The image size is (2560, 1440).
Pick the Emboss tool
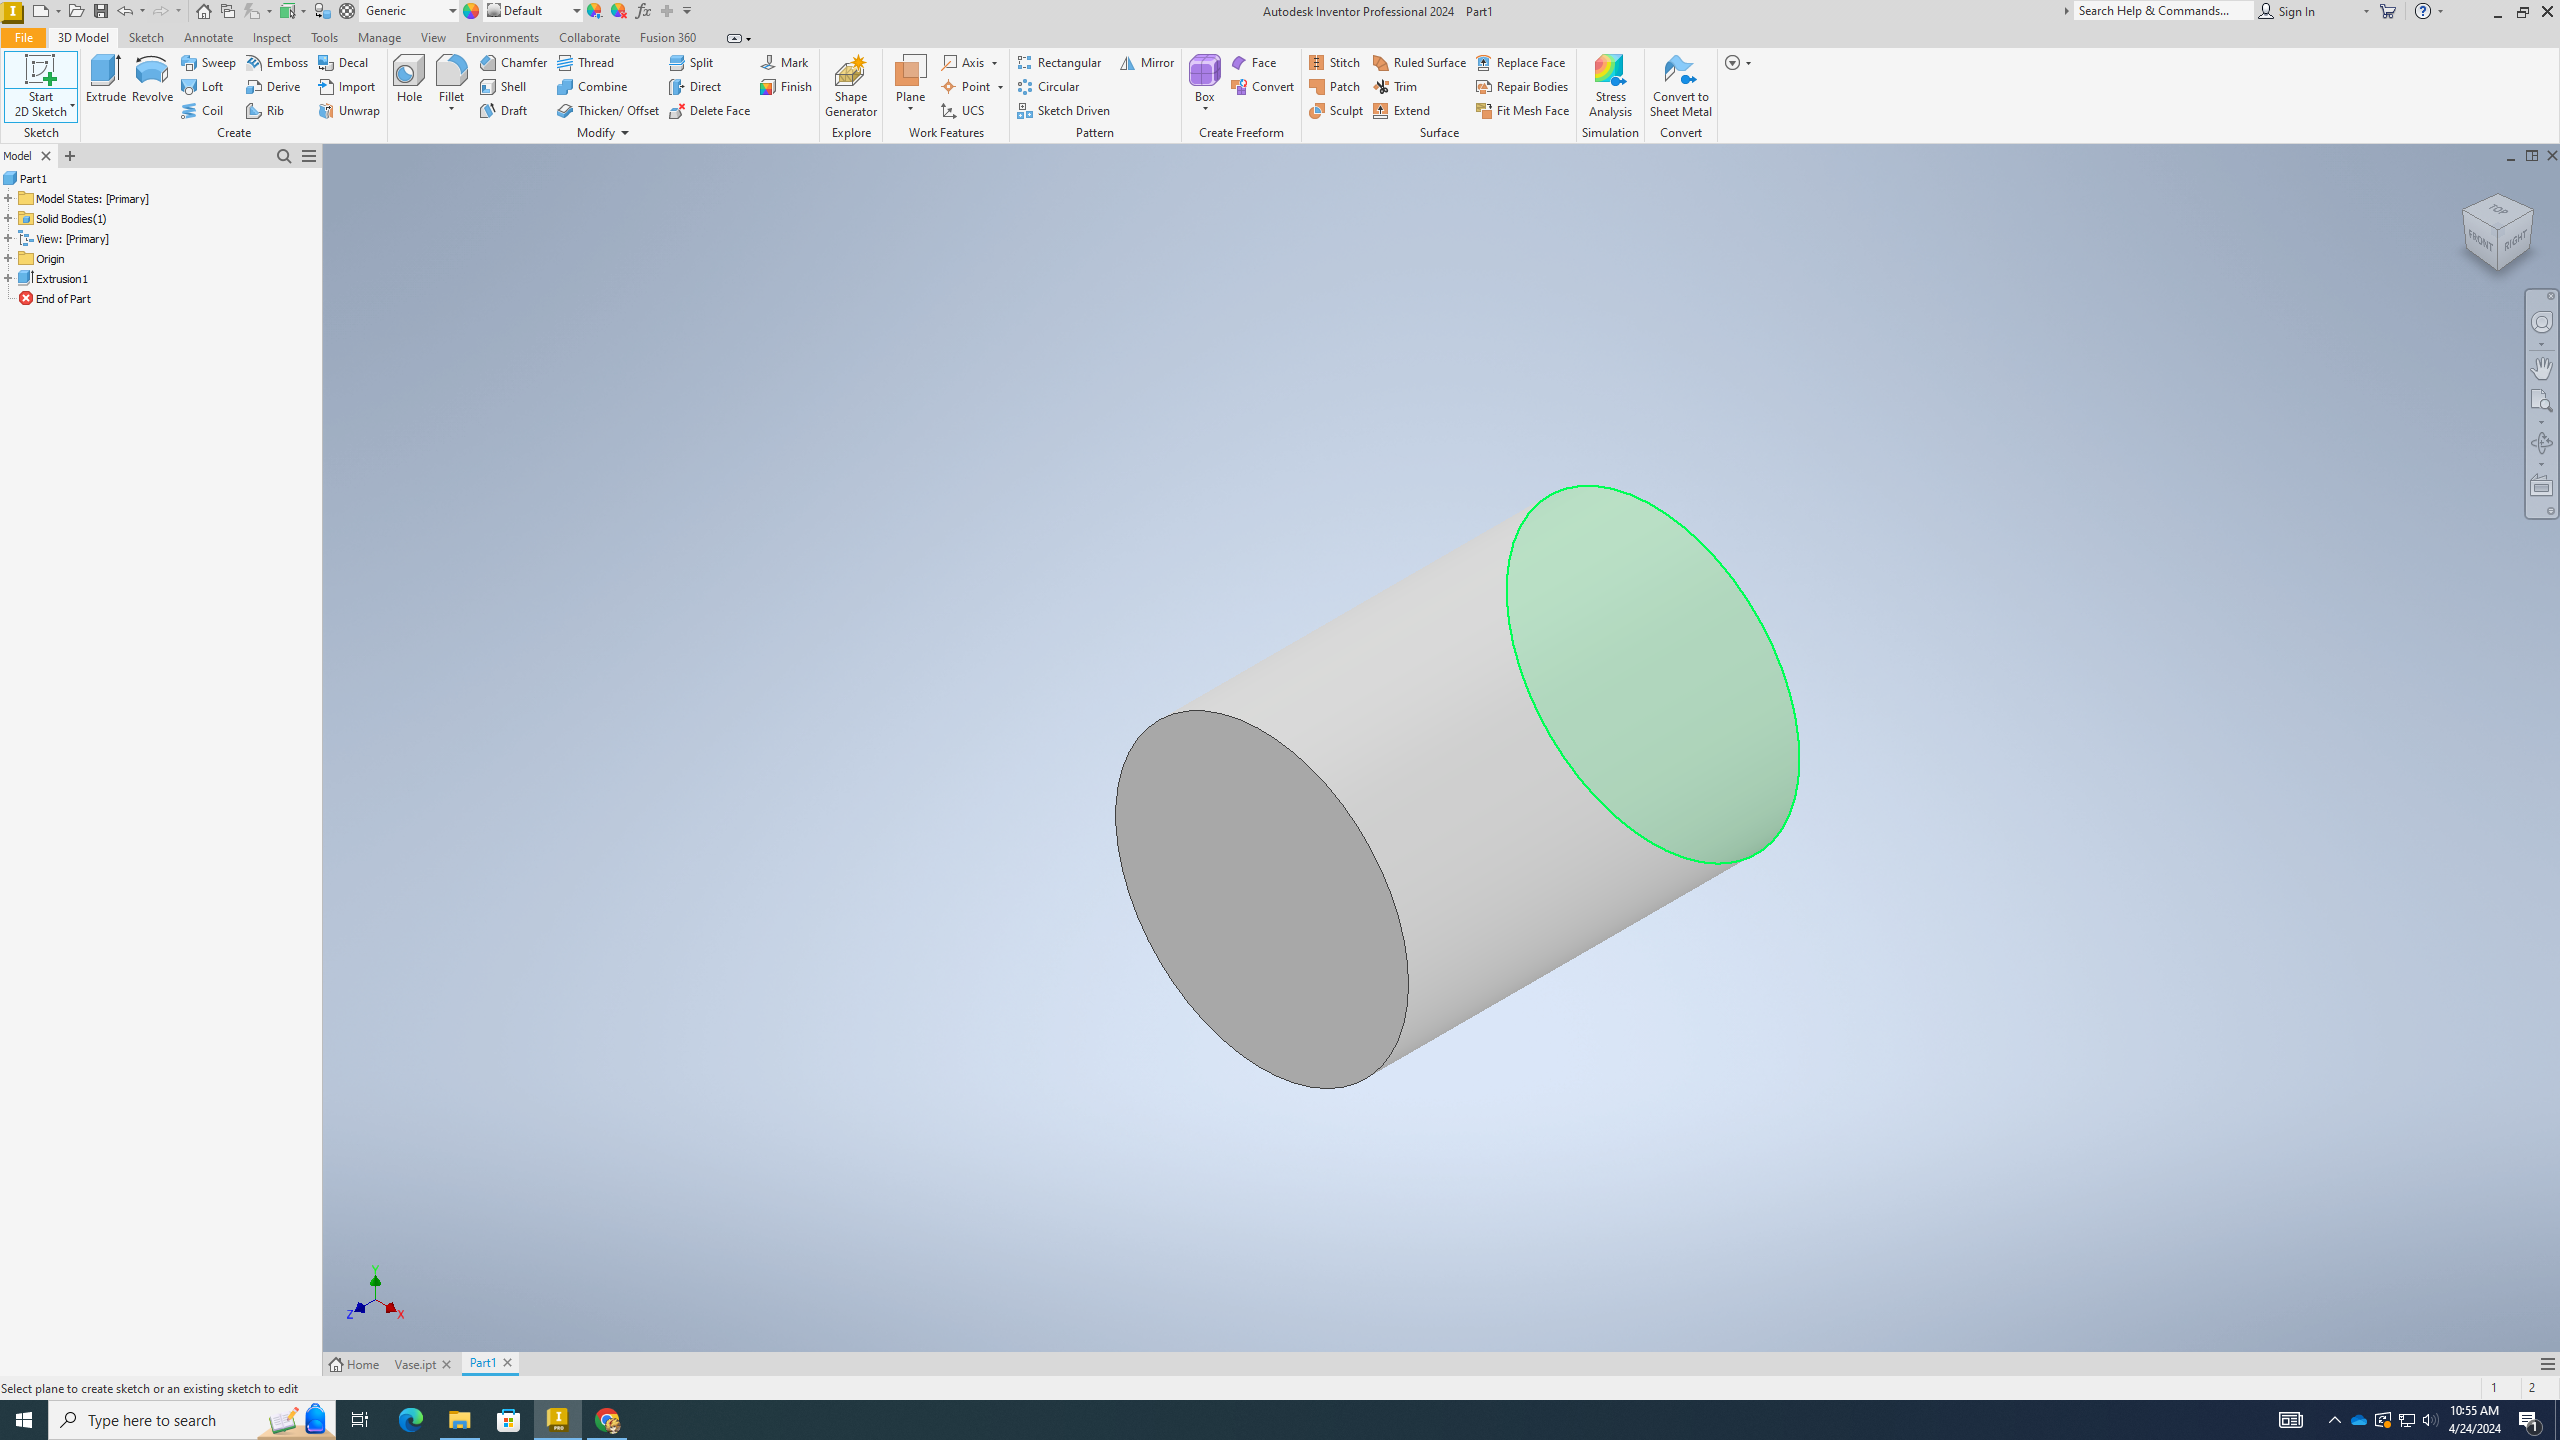(x=277, y=62)
